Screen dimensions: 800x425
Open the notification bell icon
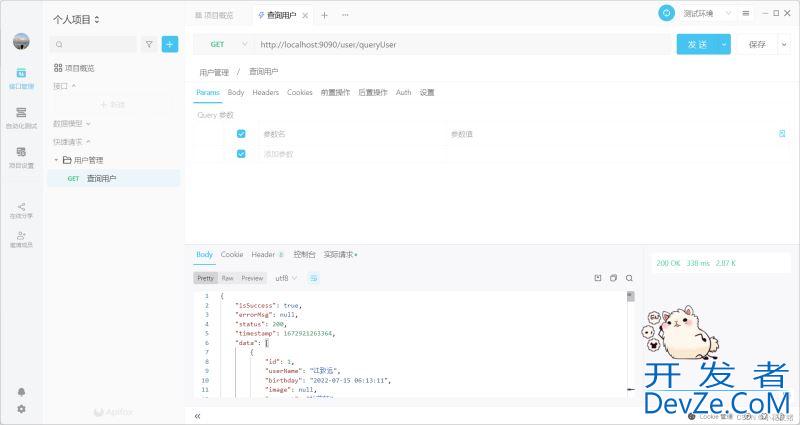click(x=21, y=392)
